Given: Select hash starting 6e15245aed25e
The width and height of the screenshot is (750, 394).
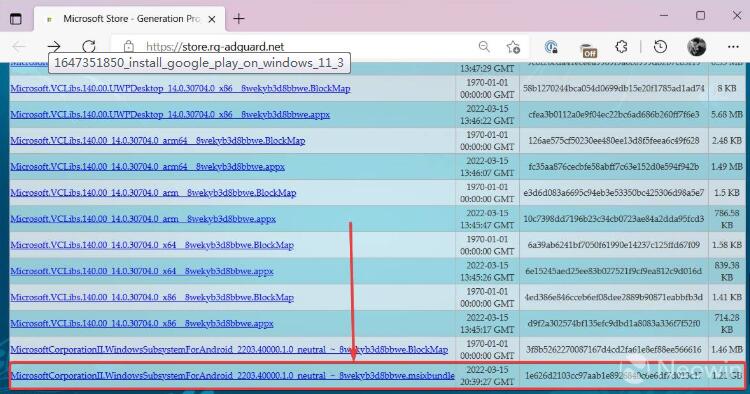Looking at the screenshot, I should point(614,271).
